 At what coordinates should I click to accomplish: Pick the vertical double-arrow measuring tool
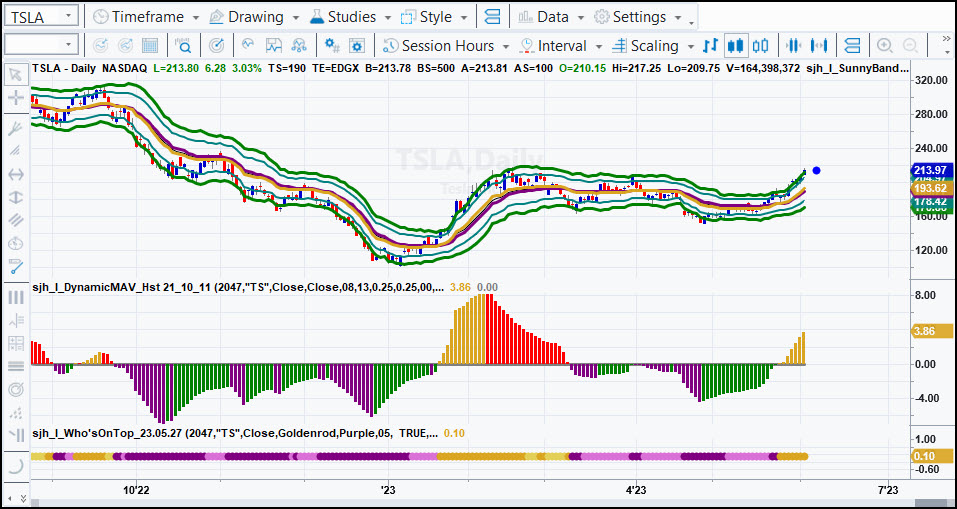(15, 197)
